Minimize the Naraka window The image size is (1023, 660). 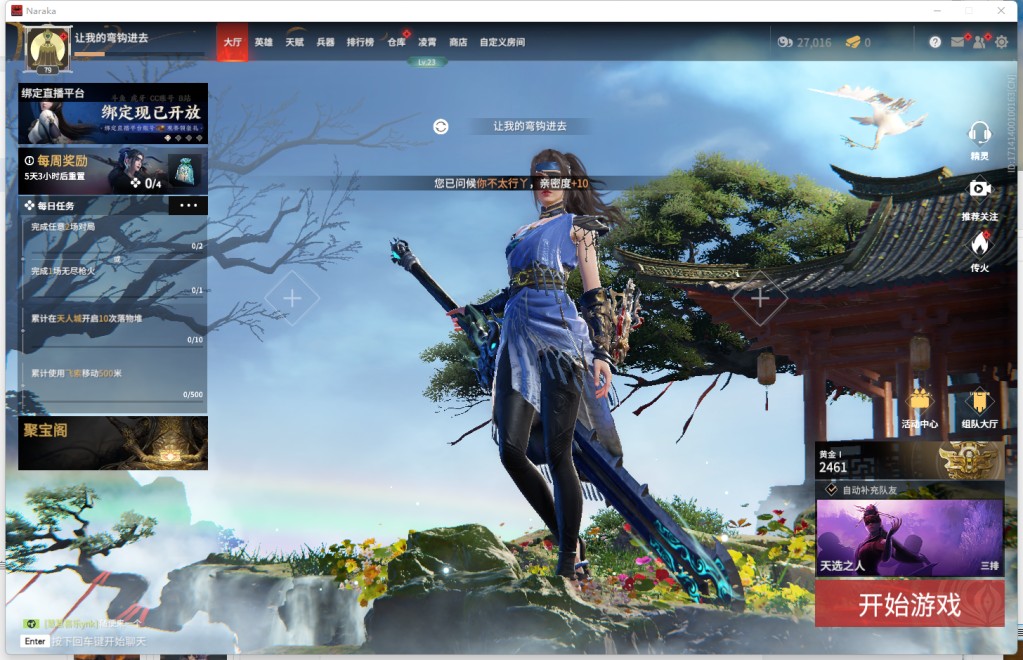click(937, 11)
